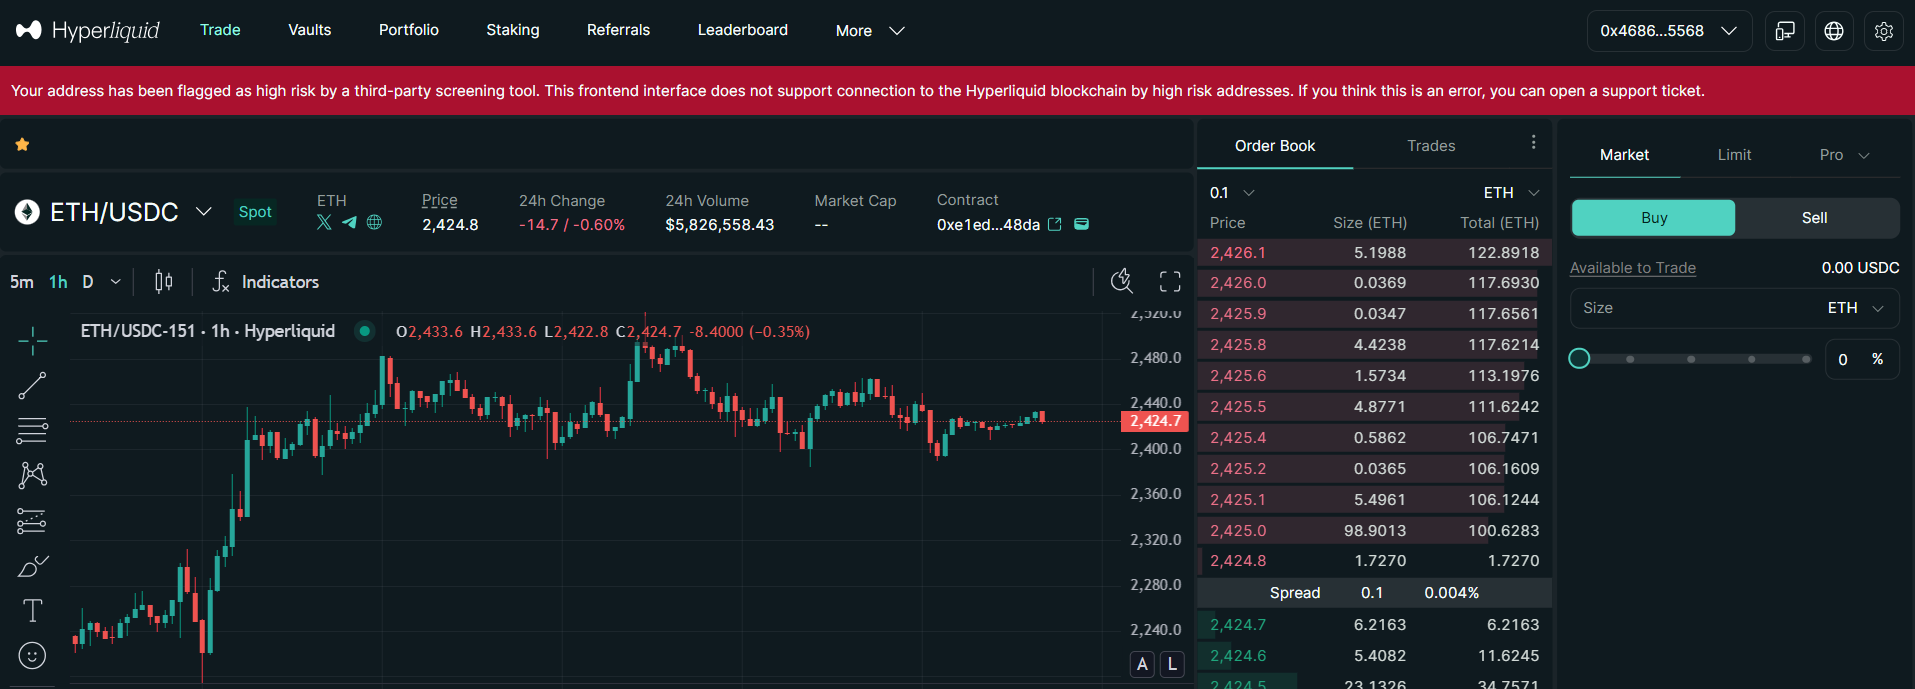Switch to Market order tab
This screenshot has width=1915, height=689.
tap(1624, 155)
